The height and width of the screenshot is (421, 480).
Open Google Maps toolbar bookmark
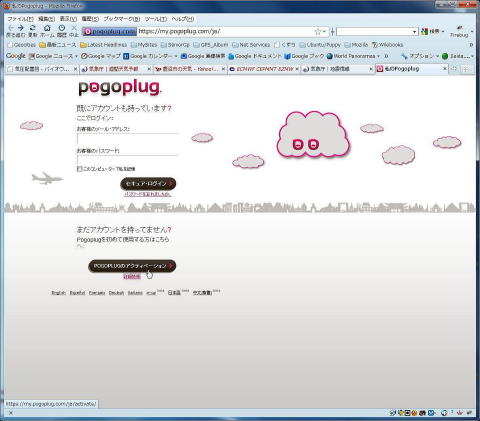(x=101, y=56)
